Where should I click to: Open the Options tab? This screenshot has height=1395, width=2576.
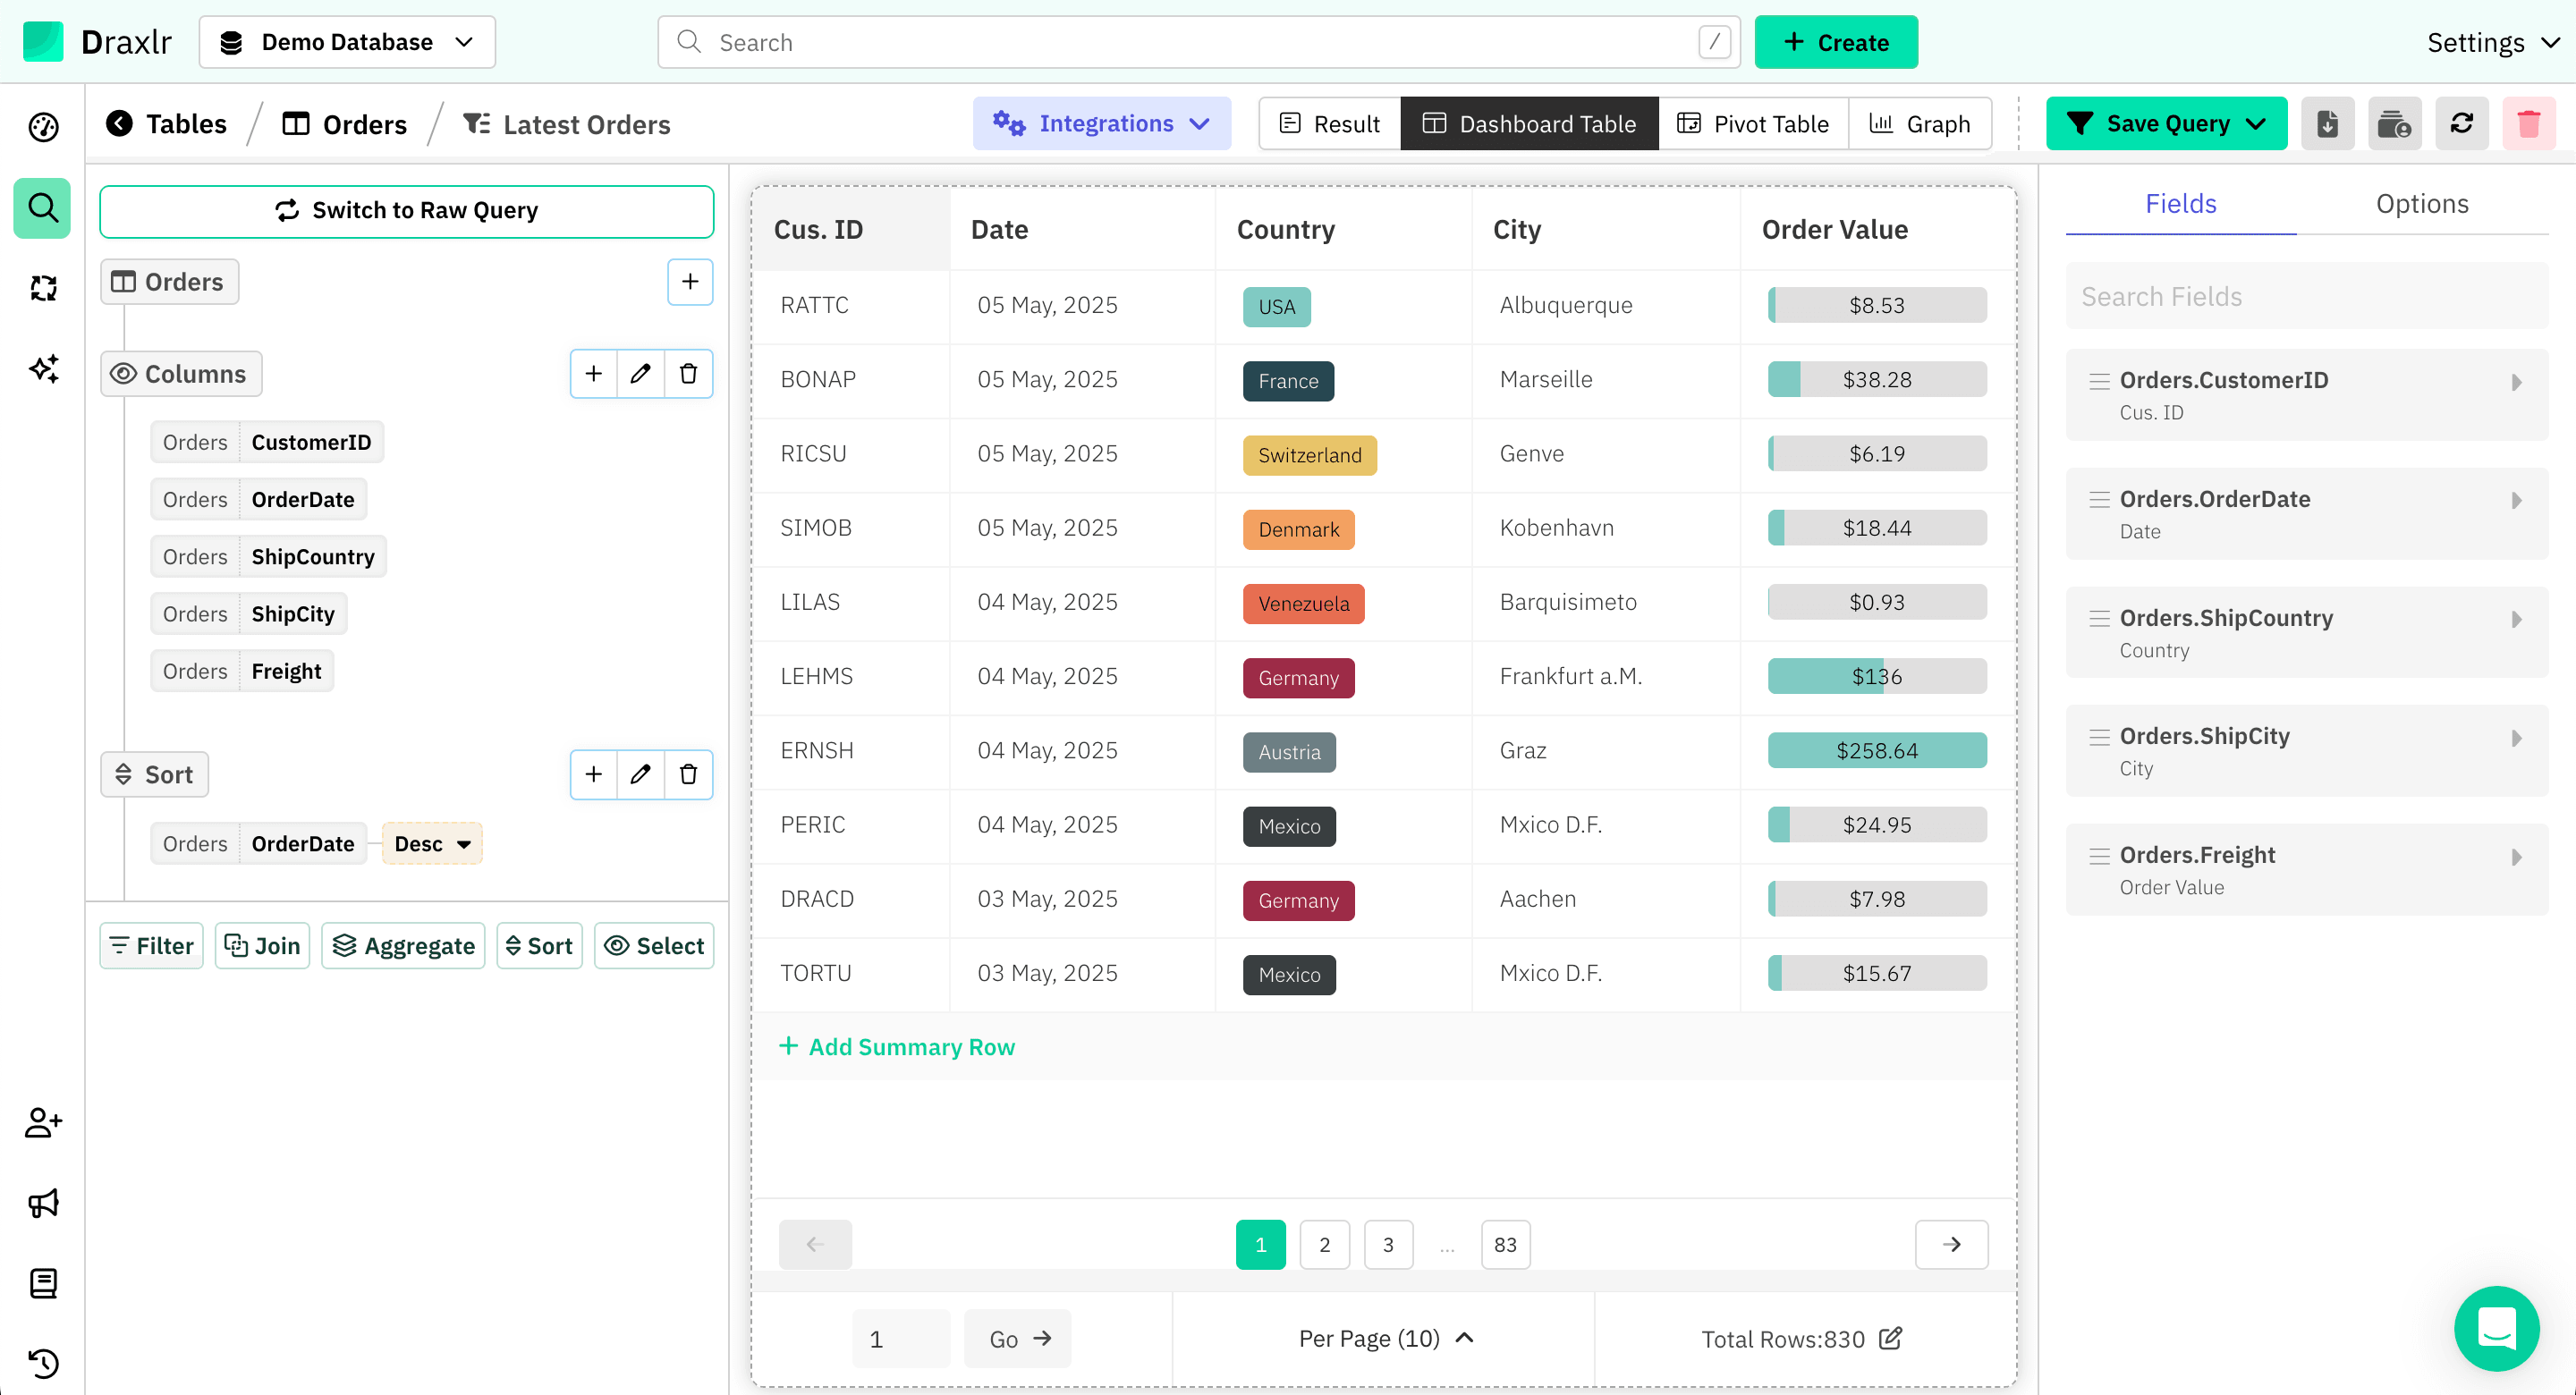click(x=2421, y=204)
